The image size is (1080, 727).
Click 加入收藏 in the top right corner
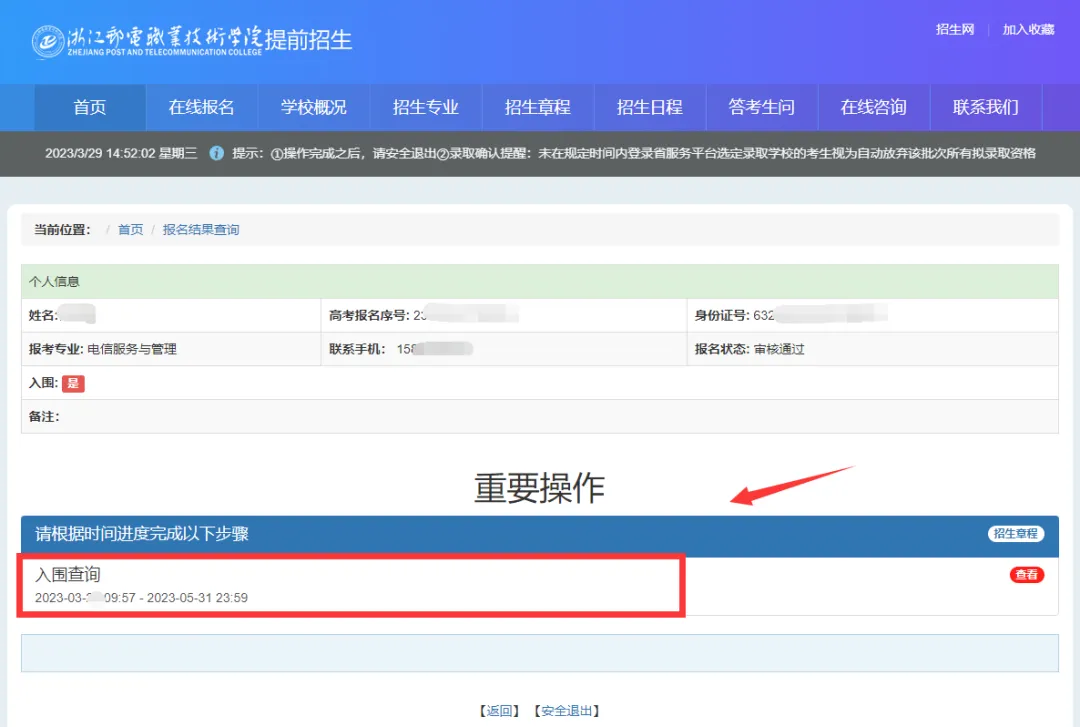pyautogui.click(x=1028, y=30)
